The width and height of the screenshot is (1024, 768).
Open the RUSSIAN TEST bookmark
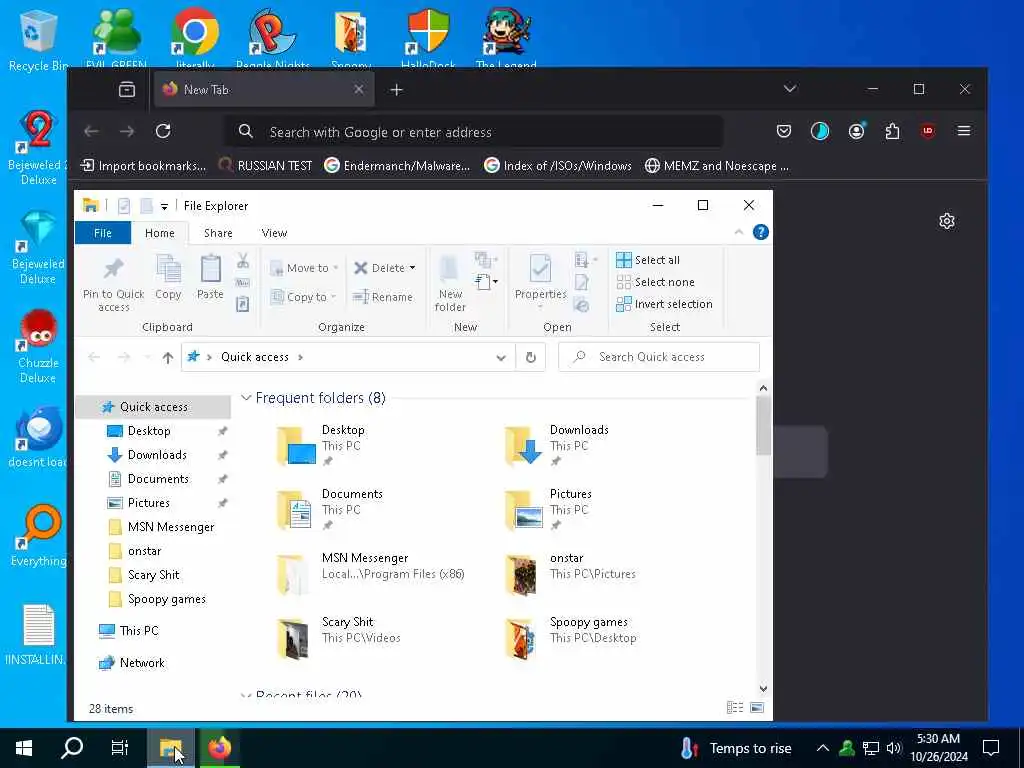click(265, 166)
